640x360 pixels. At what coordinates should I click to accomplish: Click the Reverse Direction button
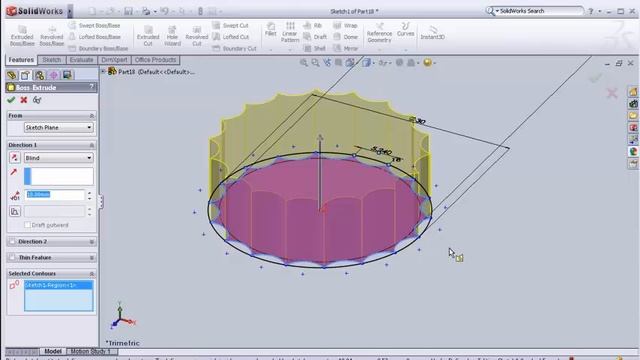[15, 158]
